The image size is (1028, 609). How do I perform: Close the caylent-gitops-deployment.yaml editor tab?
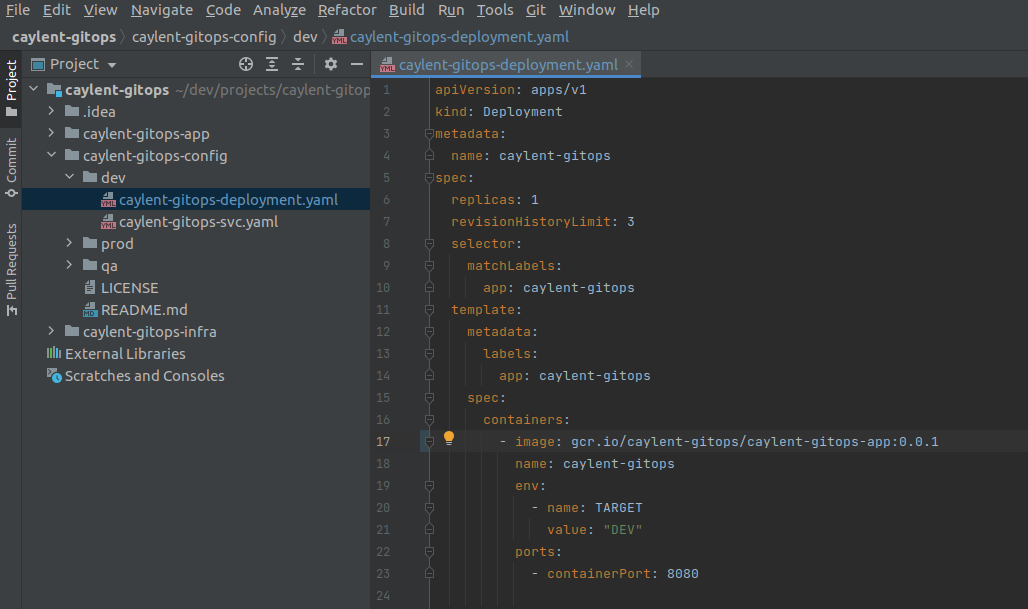[629, 64]
